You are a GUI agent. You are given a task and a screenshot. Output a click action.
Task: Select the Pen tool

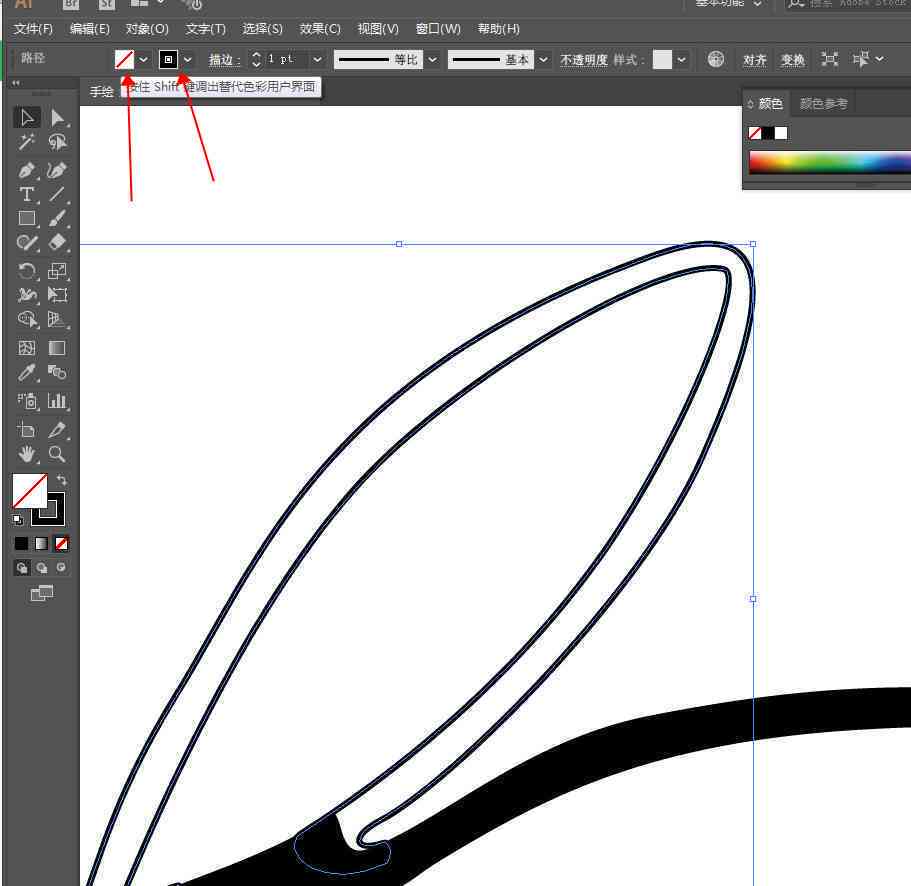(x=27, y=170)
